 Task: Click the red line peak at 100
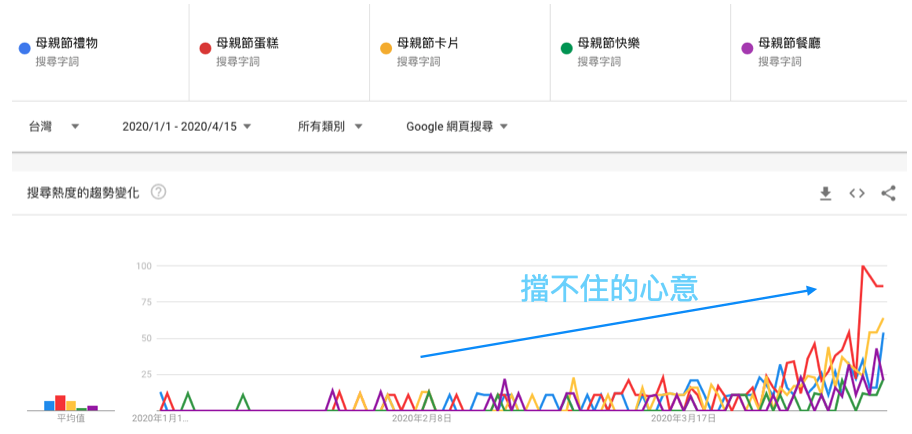[862, 267]
